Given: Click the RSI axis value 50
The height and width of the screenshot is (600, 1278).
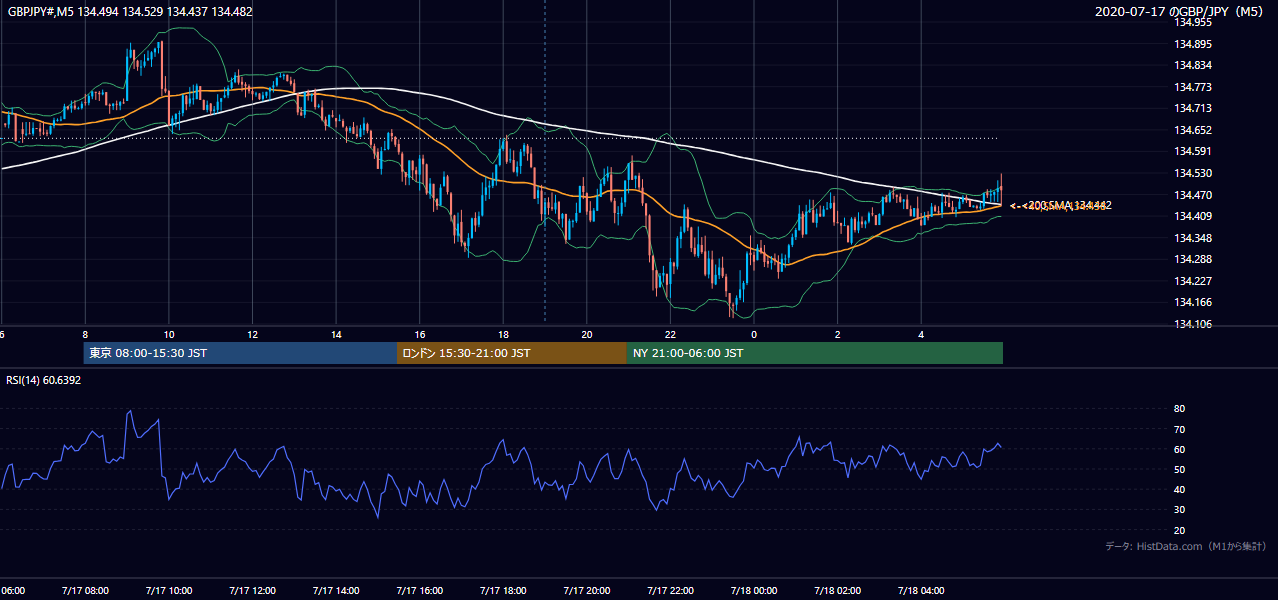Looking at the screenshot, I should pos(1179,469).
